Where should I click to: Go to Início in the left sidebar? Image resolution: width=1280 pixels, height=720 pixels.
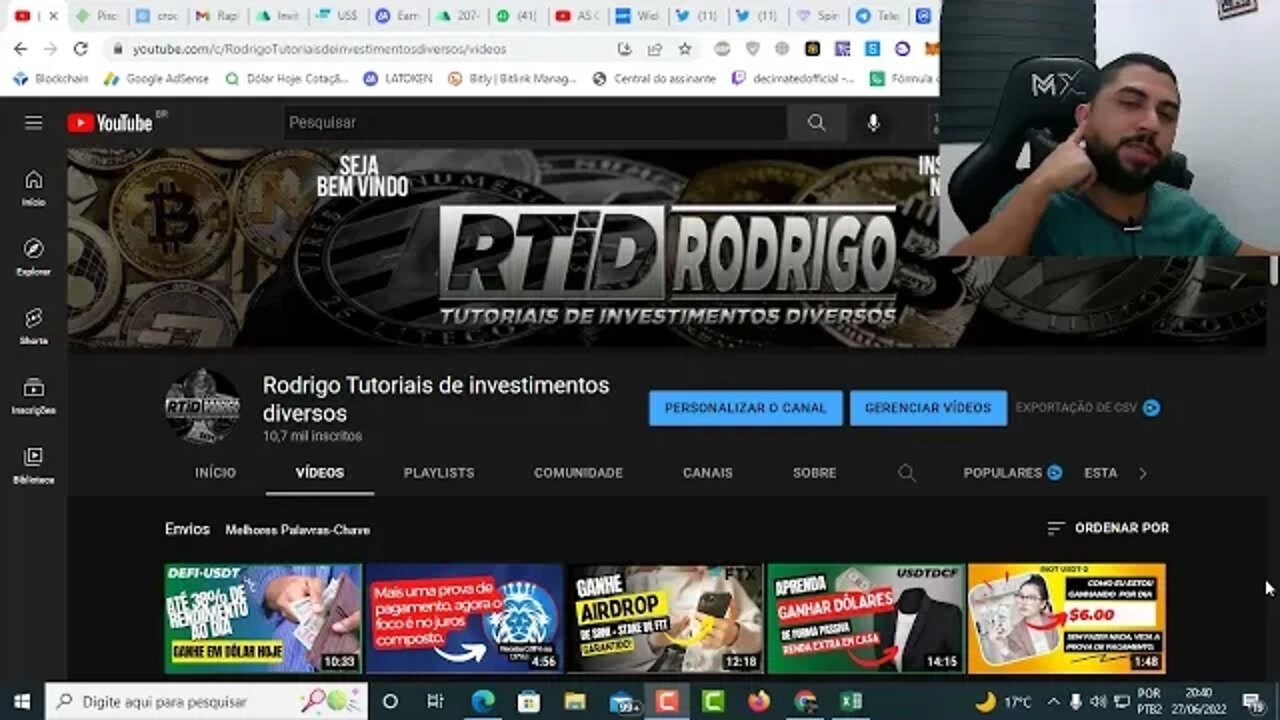pyautogui.click(x=34, y=187)
